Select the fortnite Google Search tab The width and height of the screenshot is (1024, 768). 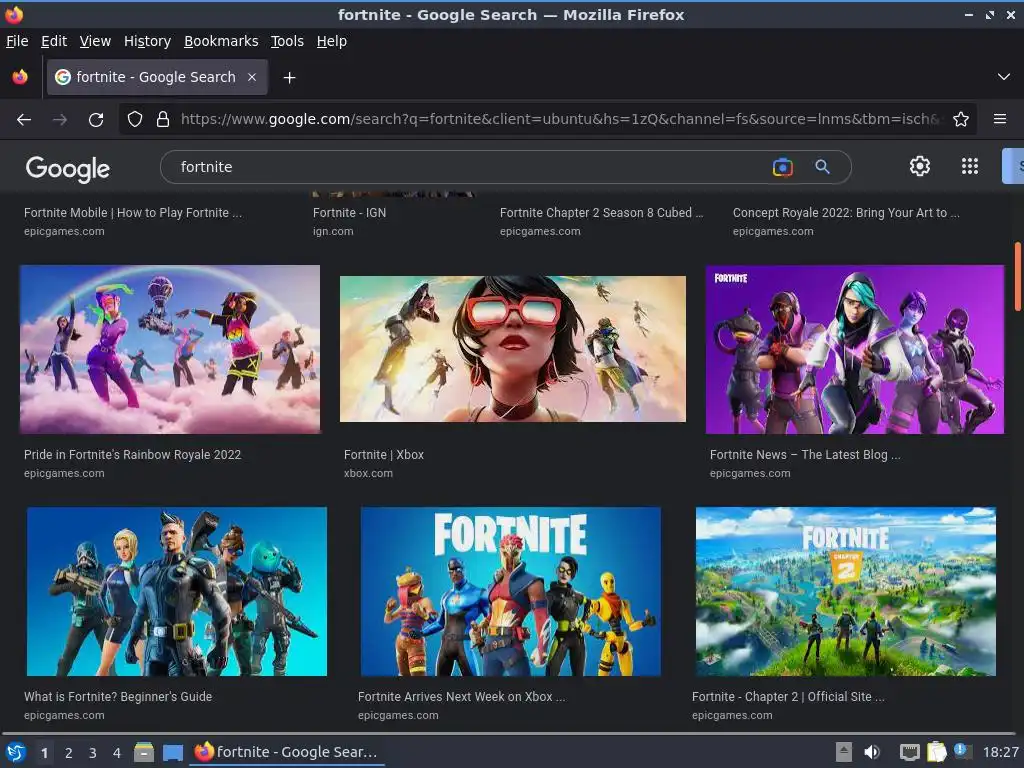(x=157, y=77)
